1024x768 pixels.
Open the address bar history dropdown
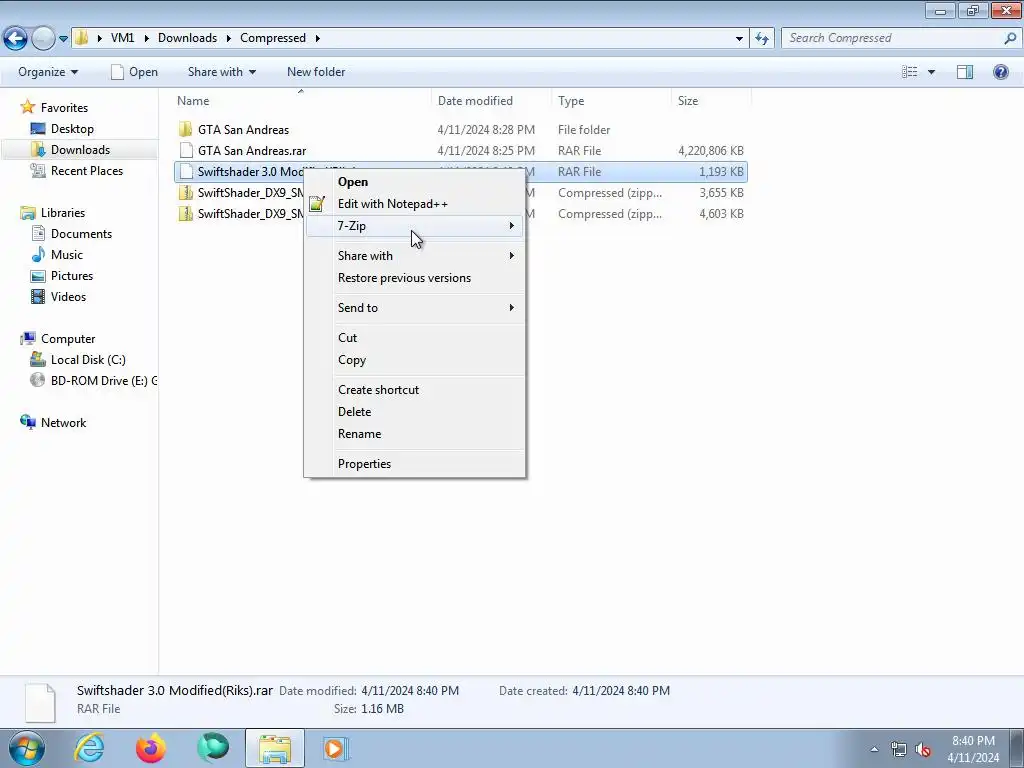point(739,39)
